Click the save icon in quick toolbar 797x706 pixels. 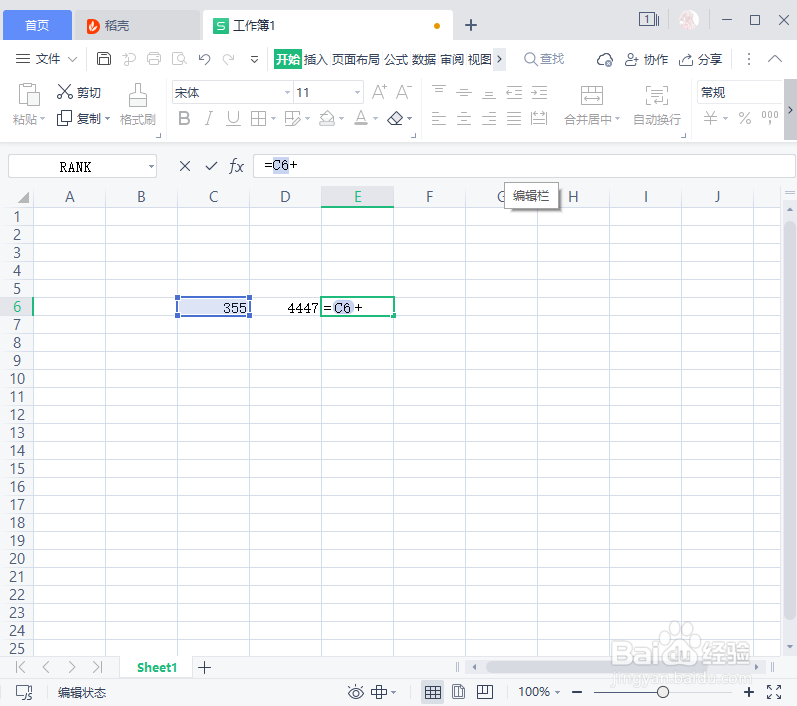point(104,59)
